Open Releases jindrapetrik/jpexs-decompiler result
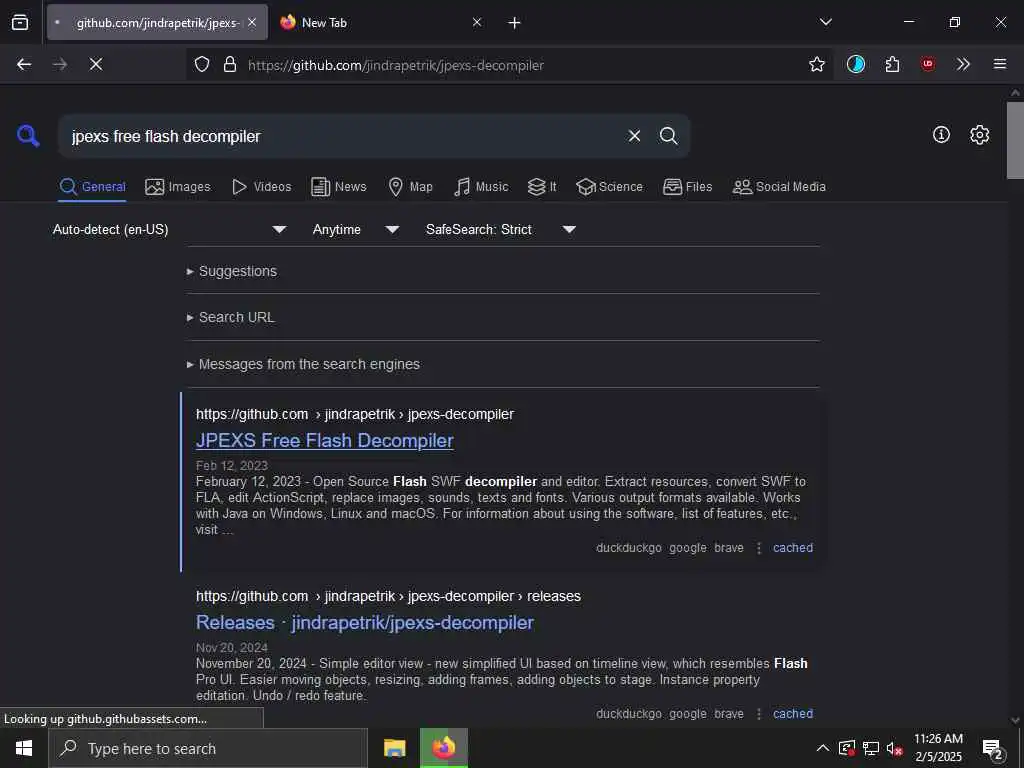Viewport: 1024px width, 768px height. 364,622
